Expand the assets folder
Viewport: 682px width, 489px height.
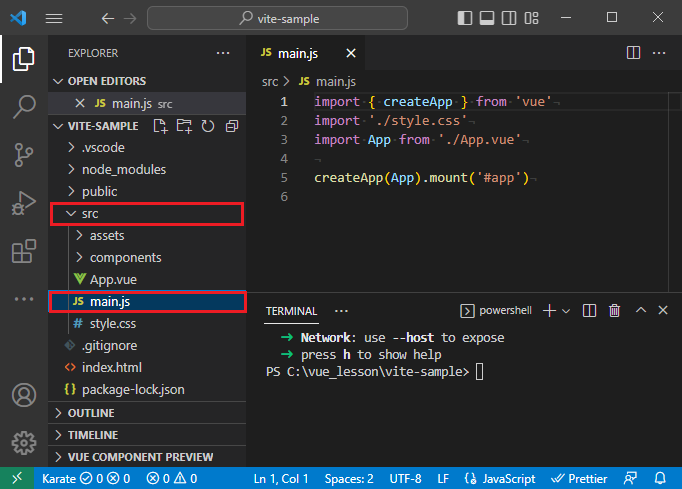point(147,235)
